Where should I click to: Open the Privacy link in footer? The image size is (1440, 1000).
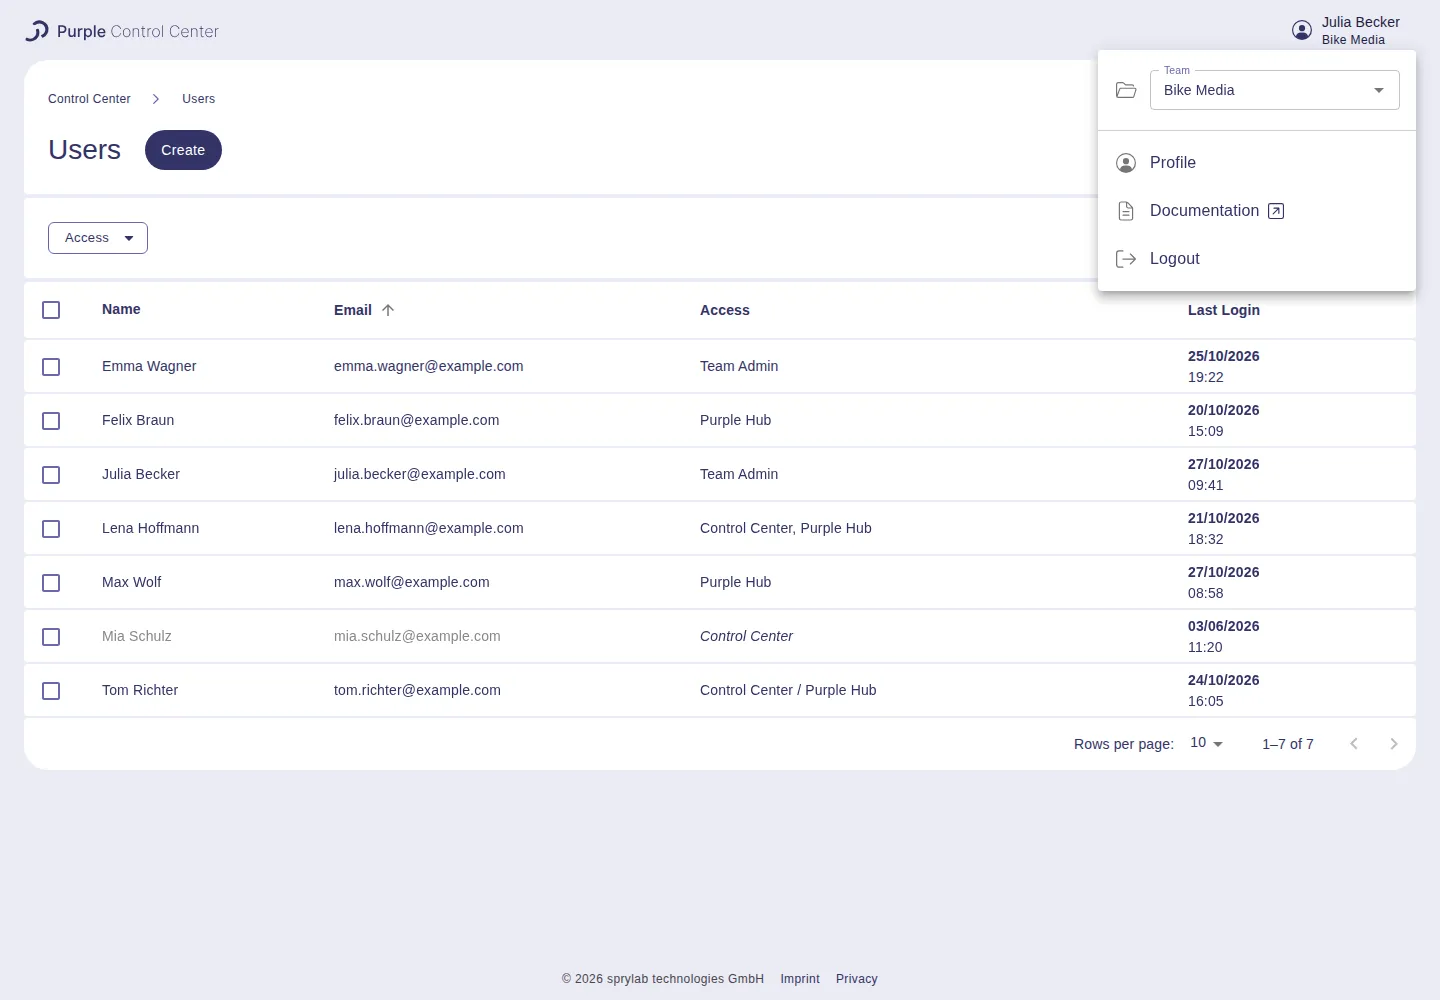click(857, 979)
